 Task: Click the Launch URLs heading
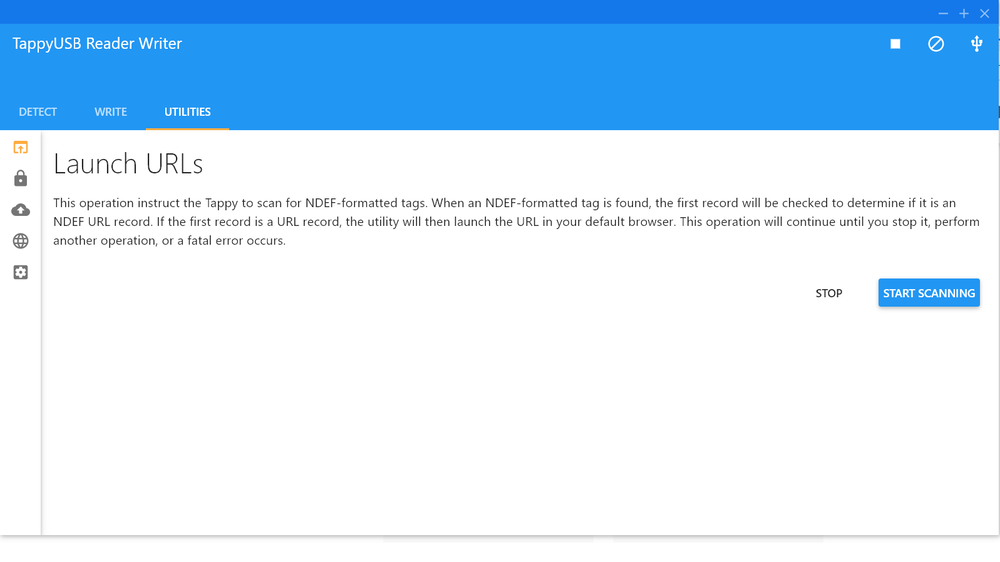coord(128,164)
